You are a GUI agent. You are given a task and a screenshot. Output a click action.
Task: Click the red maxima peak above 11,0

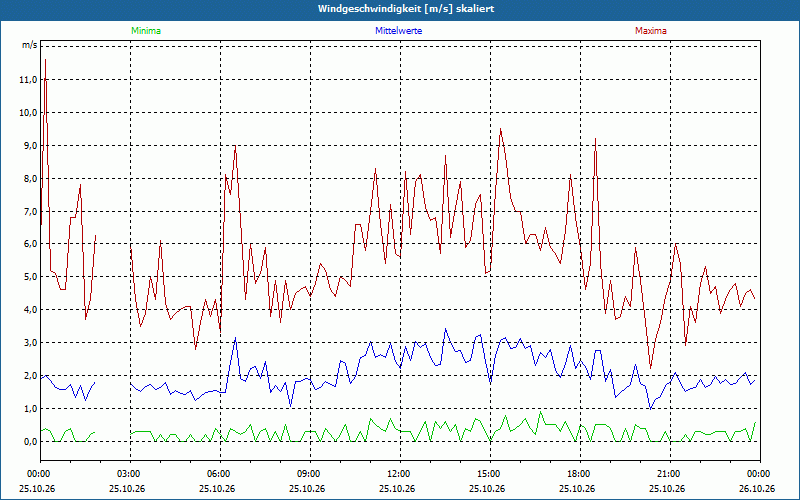[45, 60]
